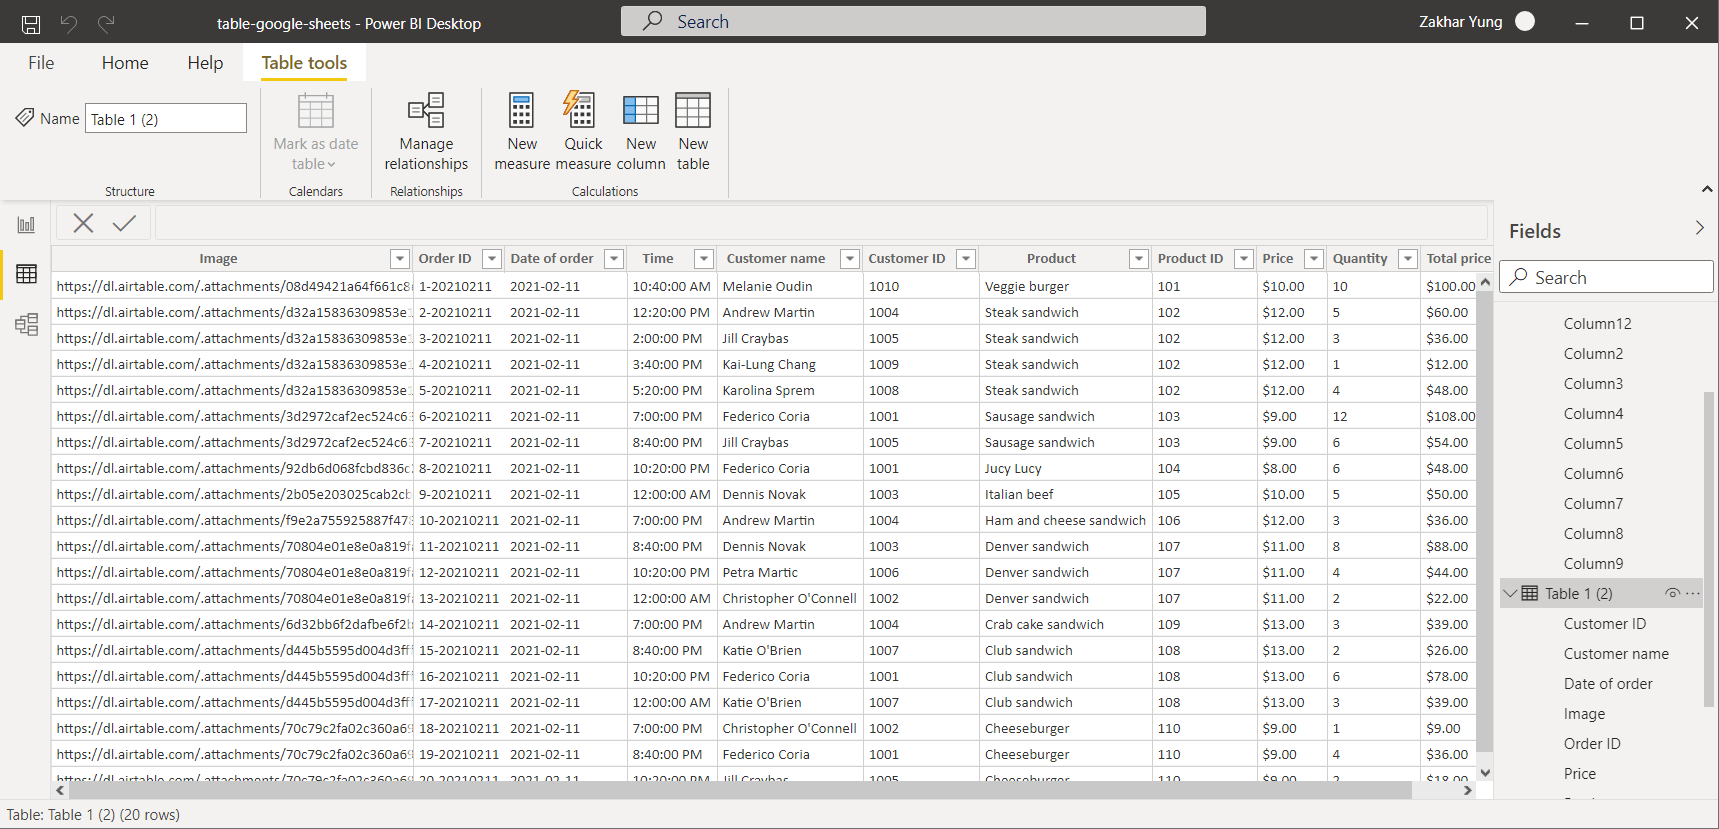Click the Petra Martic cell
The height and width of the screenshot is (829, 1719).
[789, 572]
